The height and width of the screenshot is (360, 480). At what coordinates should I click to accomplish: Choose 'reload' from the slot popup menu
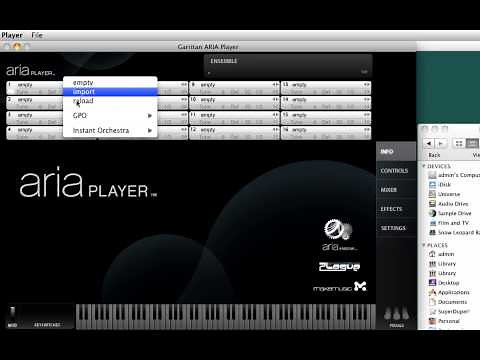tap(110, 101)
